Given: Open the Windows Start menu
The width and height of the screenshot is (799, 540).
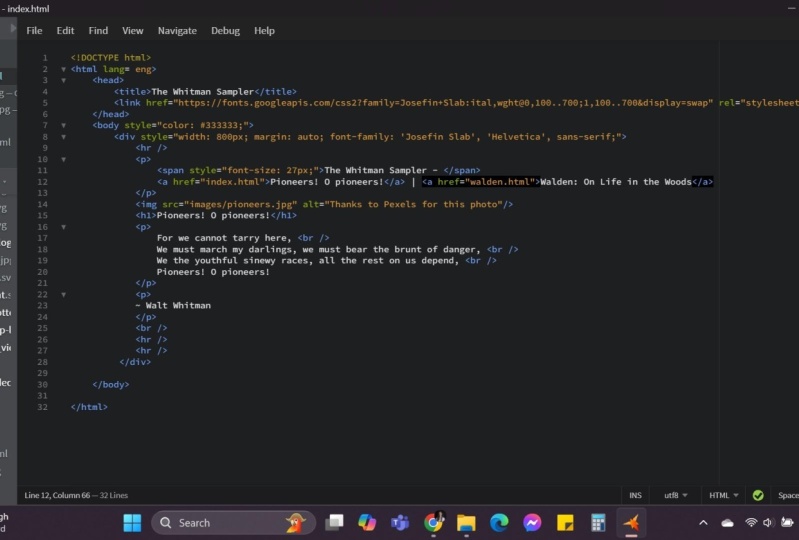Looking at the screenshot, I should tap(132, 523).
